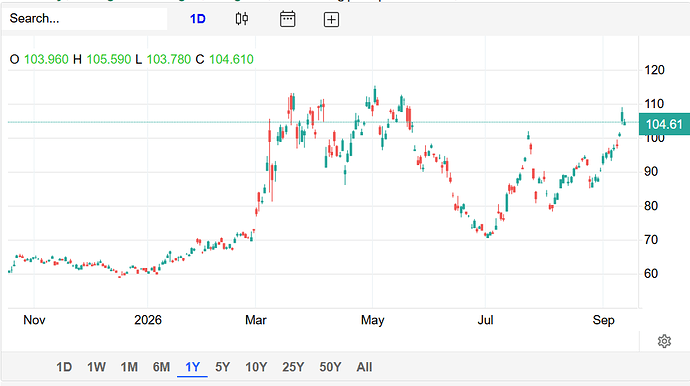
Task: Click the 90 price axis label
Action: (x=651, y=172)
